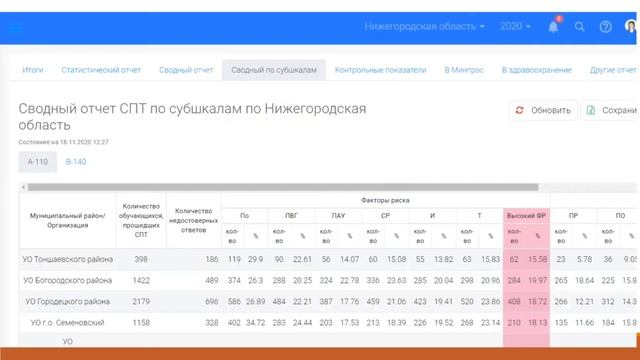Click the 19.97 high-risk percent cell

[538, 280]
